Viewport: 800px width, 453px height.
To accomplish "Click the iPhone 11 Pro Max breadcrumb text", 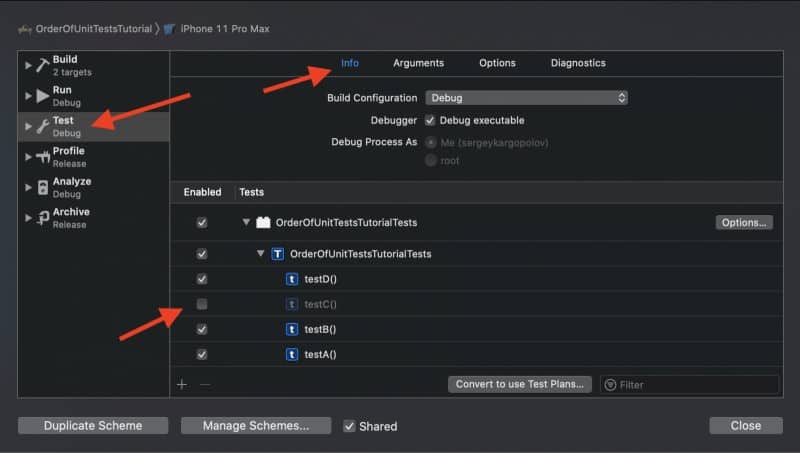I will coord(225,29).
